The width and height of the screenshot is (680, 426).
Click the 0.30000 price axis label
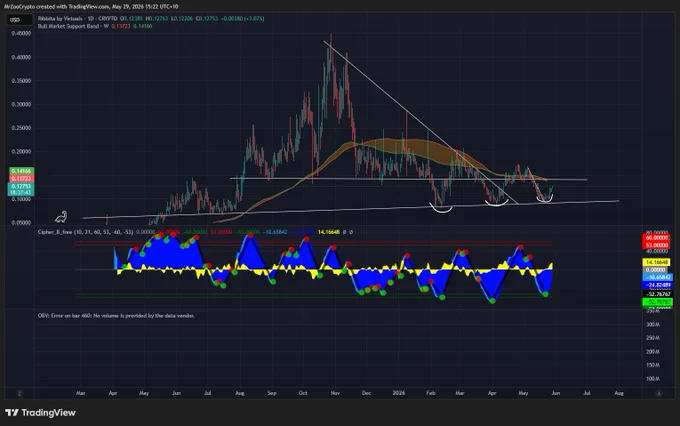point(21,105)
